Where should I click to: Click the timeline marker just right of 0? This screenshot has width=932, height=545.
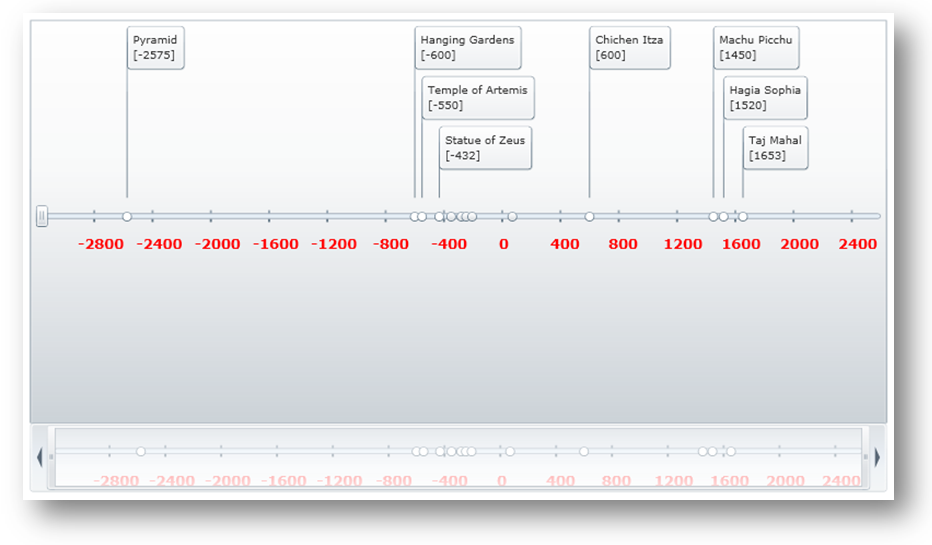tap(512, 217)
